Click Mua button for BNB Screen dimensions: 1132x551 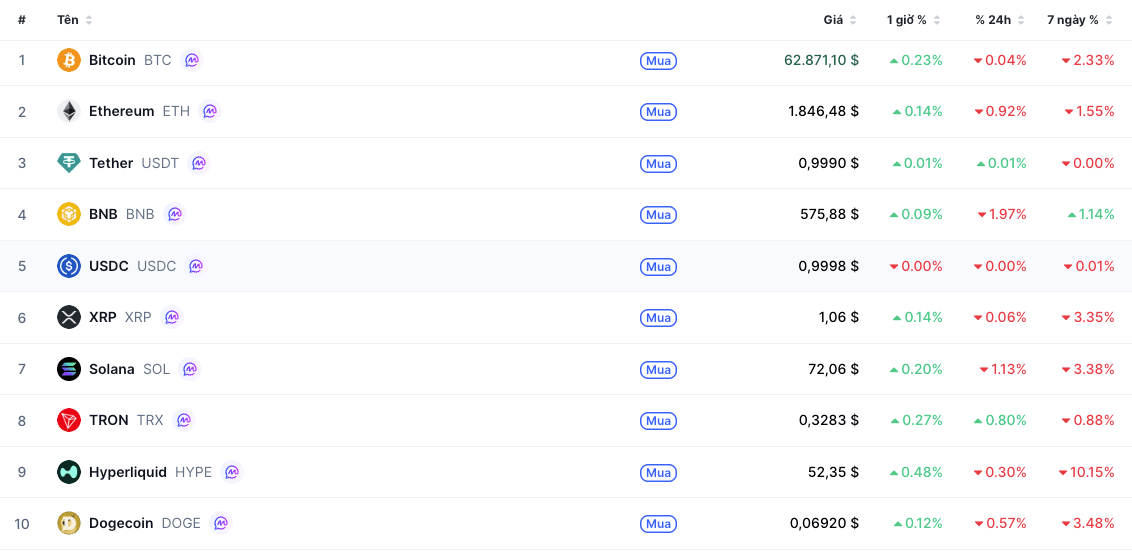[x=658, y=215]
